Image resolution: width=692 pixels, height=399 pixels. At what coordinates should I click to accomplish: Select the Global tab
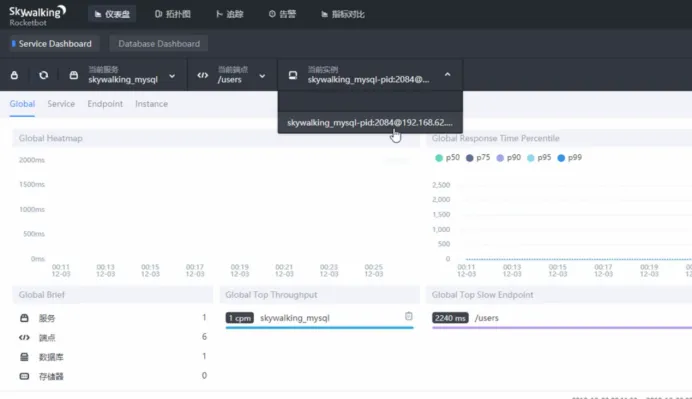[22, 104]
